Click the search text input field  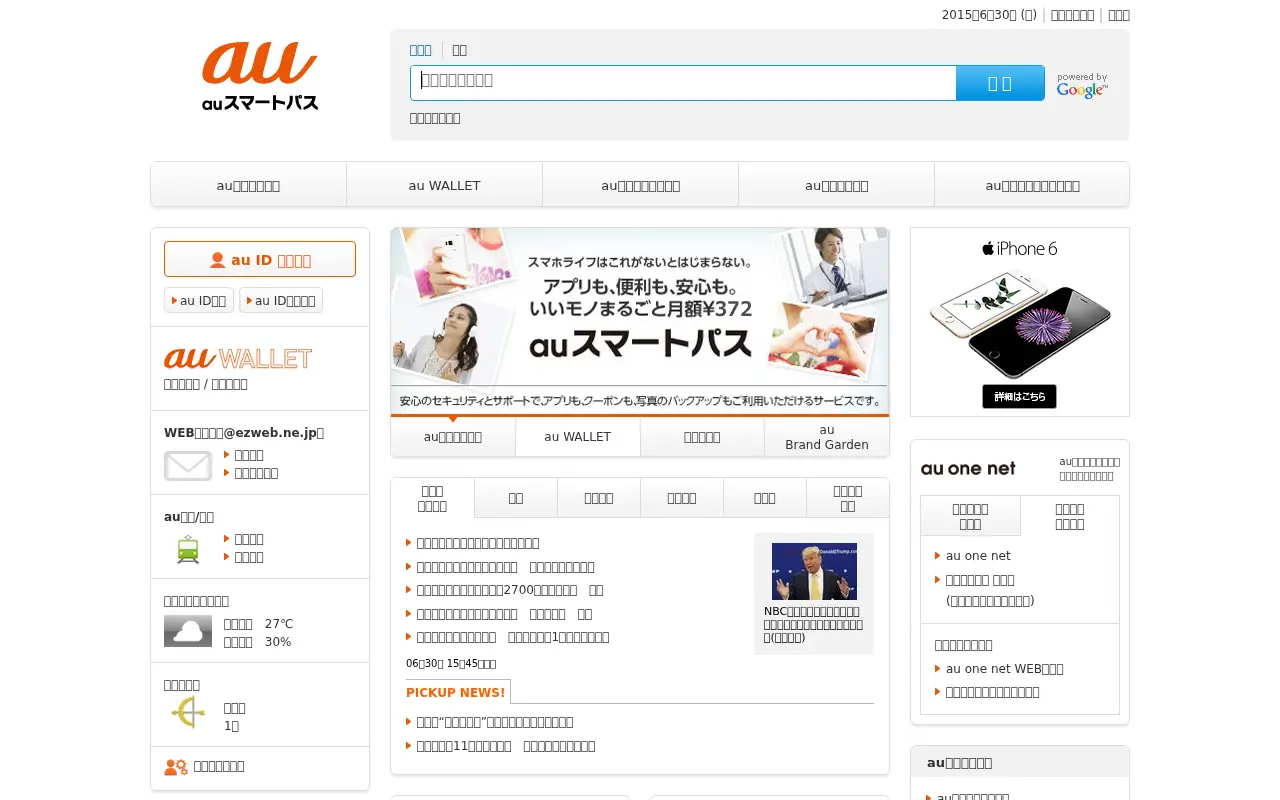pyautogui.click(x=683, y=83)
